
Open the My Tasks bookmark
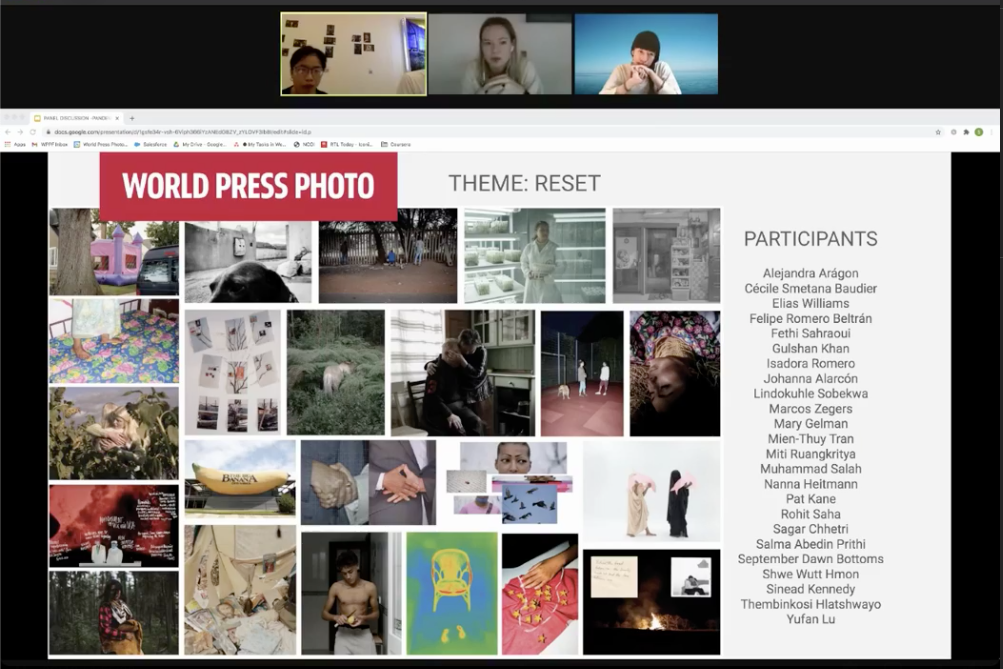pyautogui.click(x=260, y=145)
